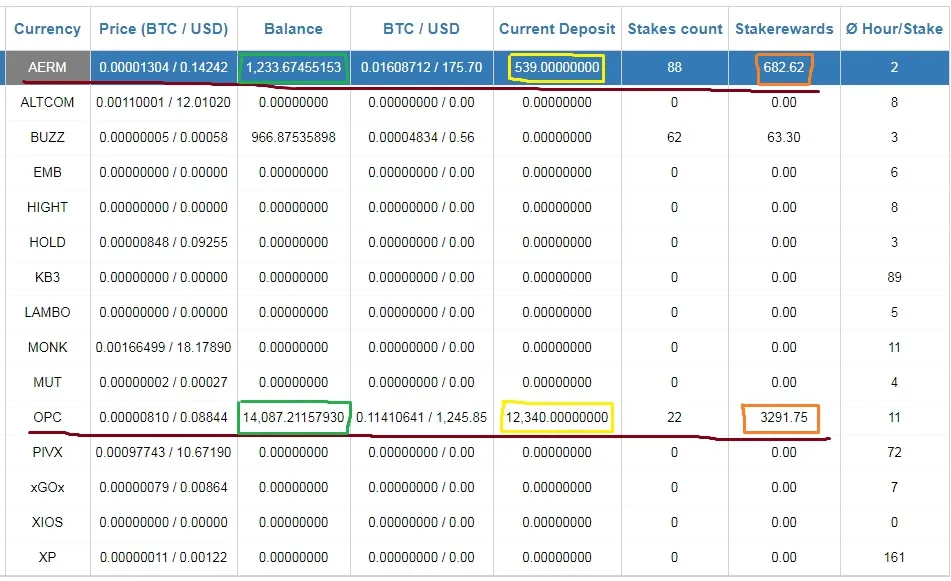951x581 pixels.
Task: Click BUZZ stakes count 62
Action: tap(674, 138)
